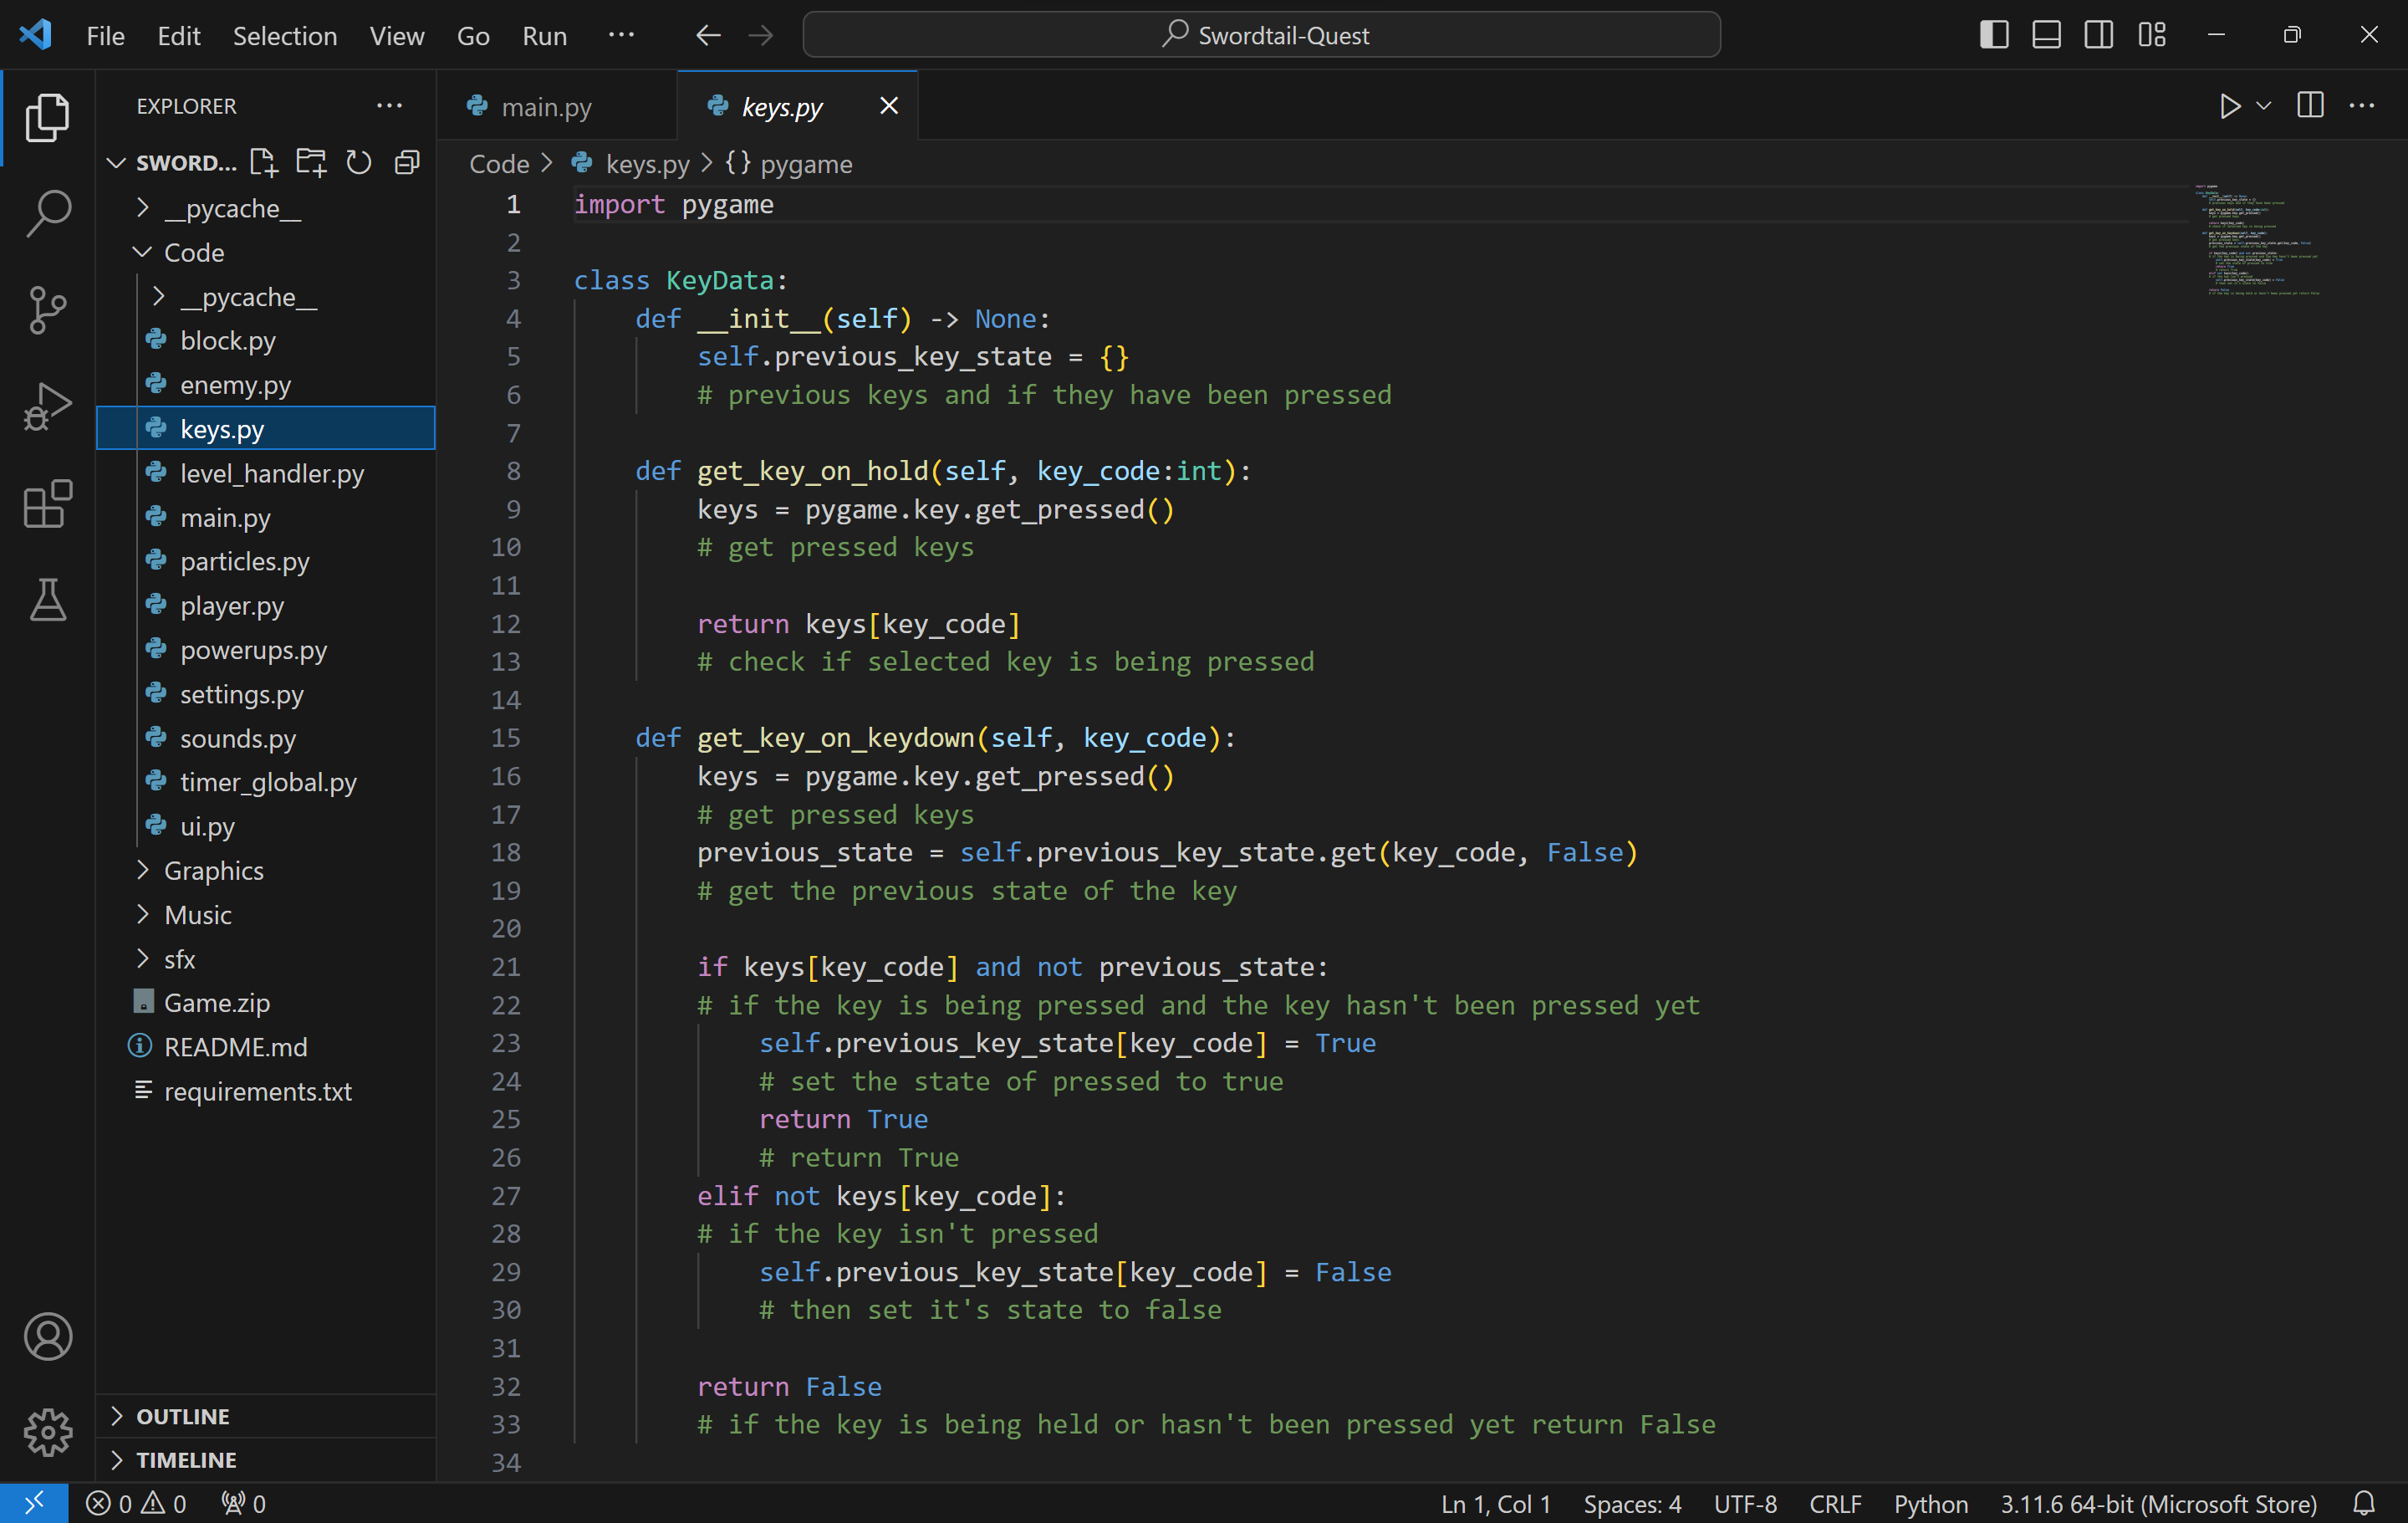Open the Extensions view
This screenshot has height=1523, width=2408.
tap(47, 503)
